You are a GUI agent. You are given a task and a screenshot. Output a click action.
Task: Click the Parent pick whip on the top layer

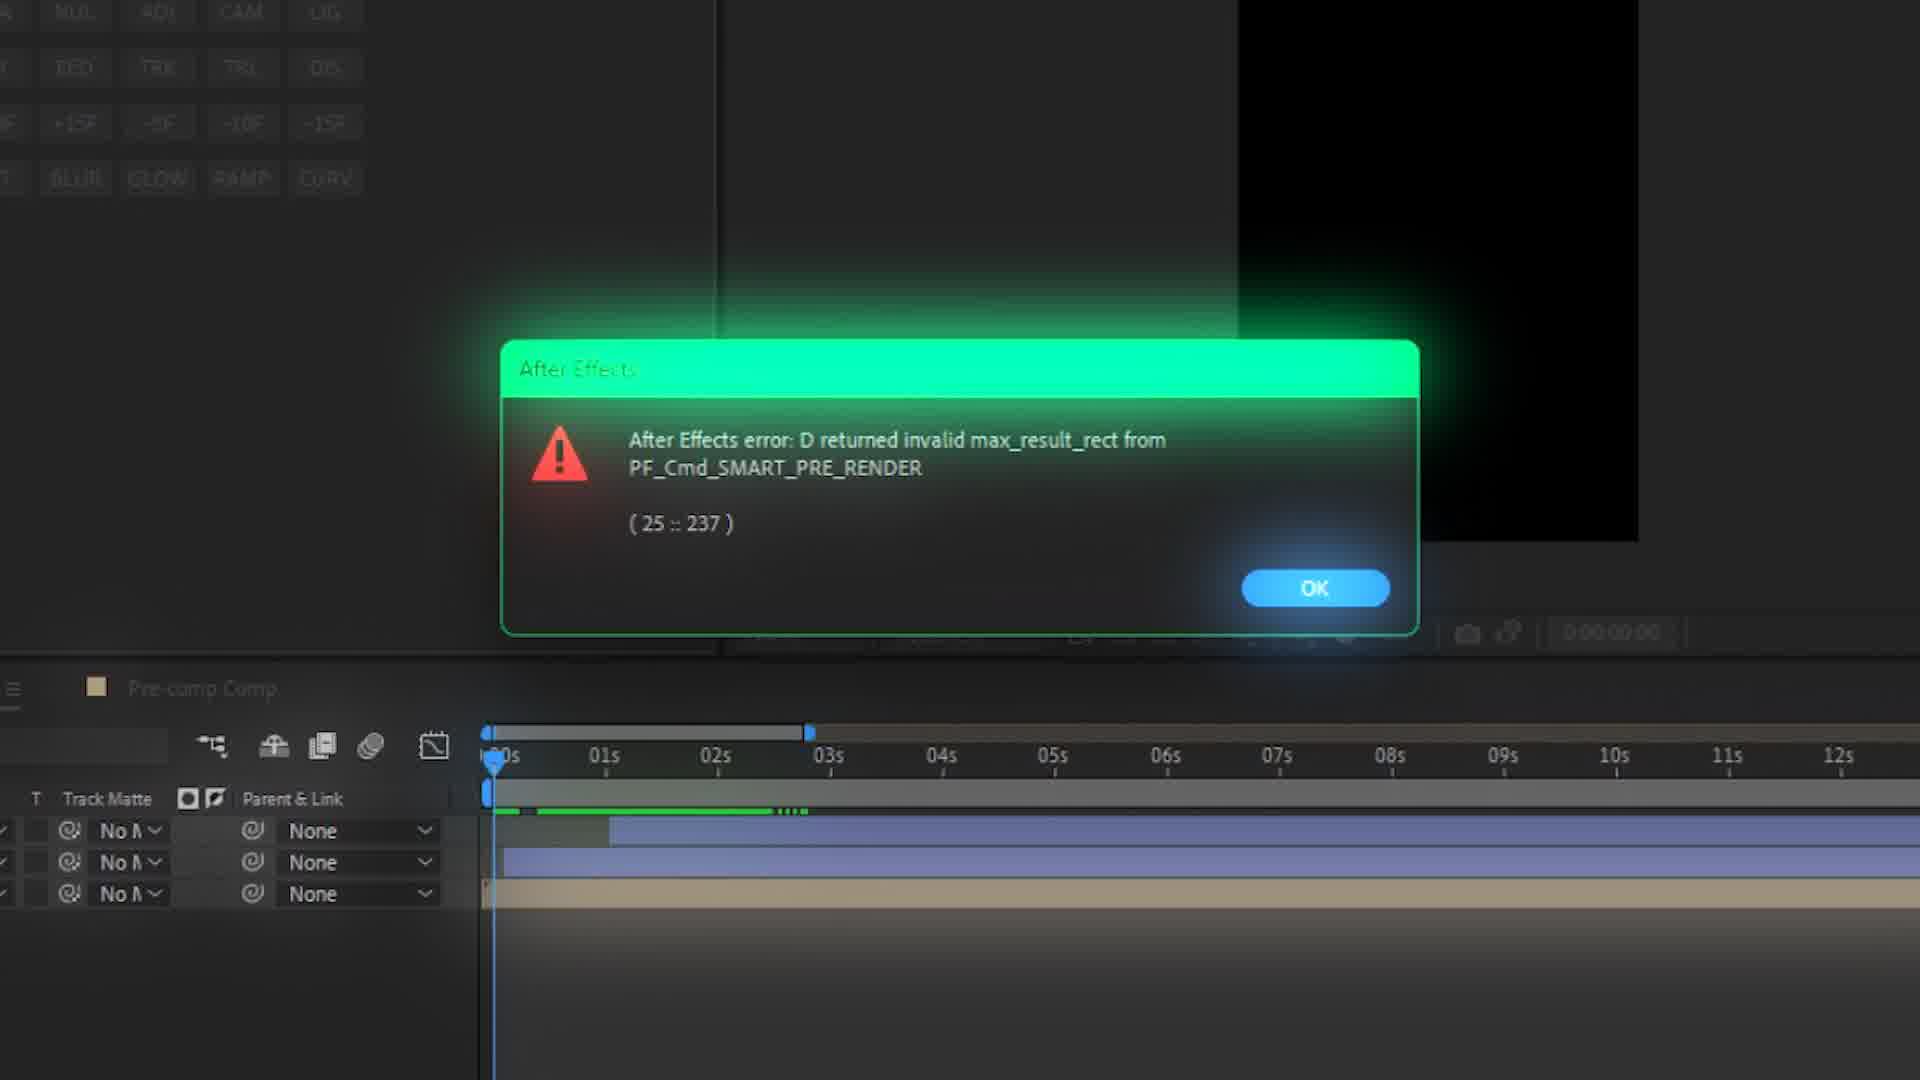[253, 830]
